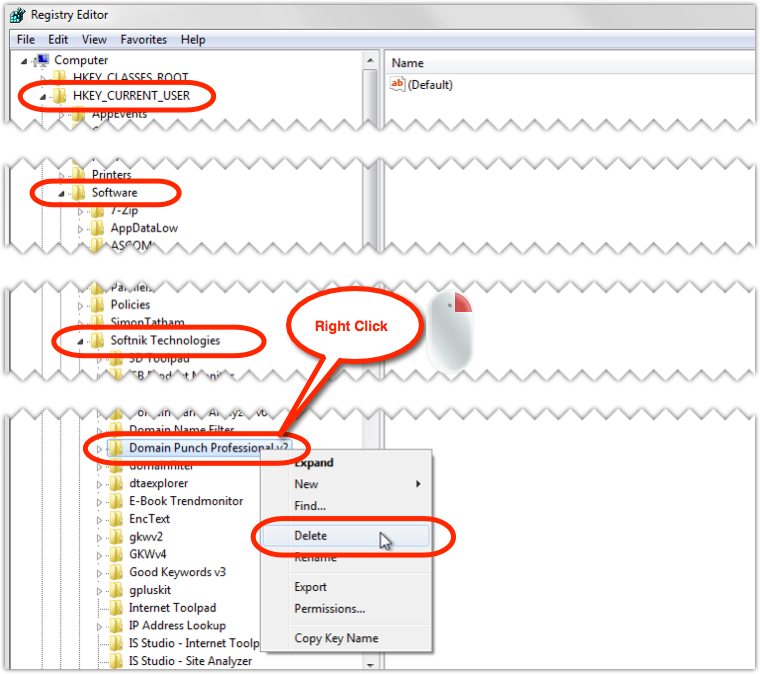Click the tree scrollbar down arrow
The height and width of the screenshot is (674, 760).
370,664
